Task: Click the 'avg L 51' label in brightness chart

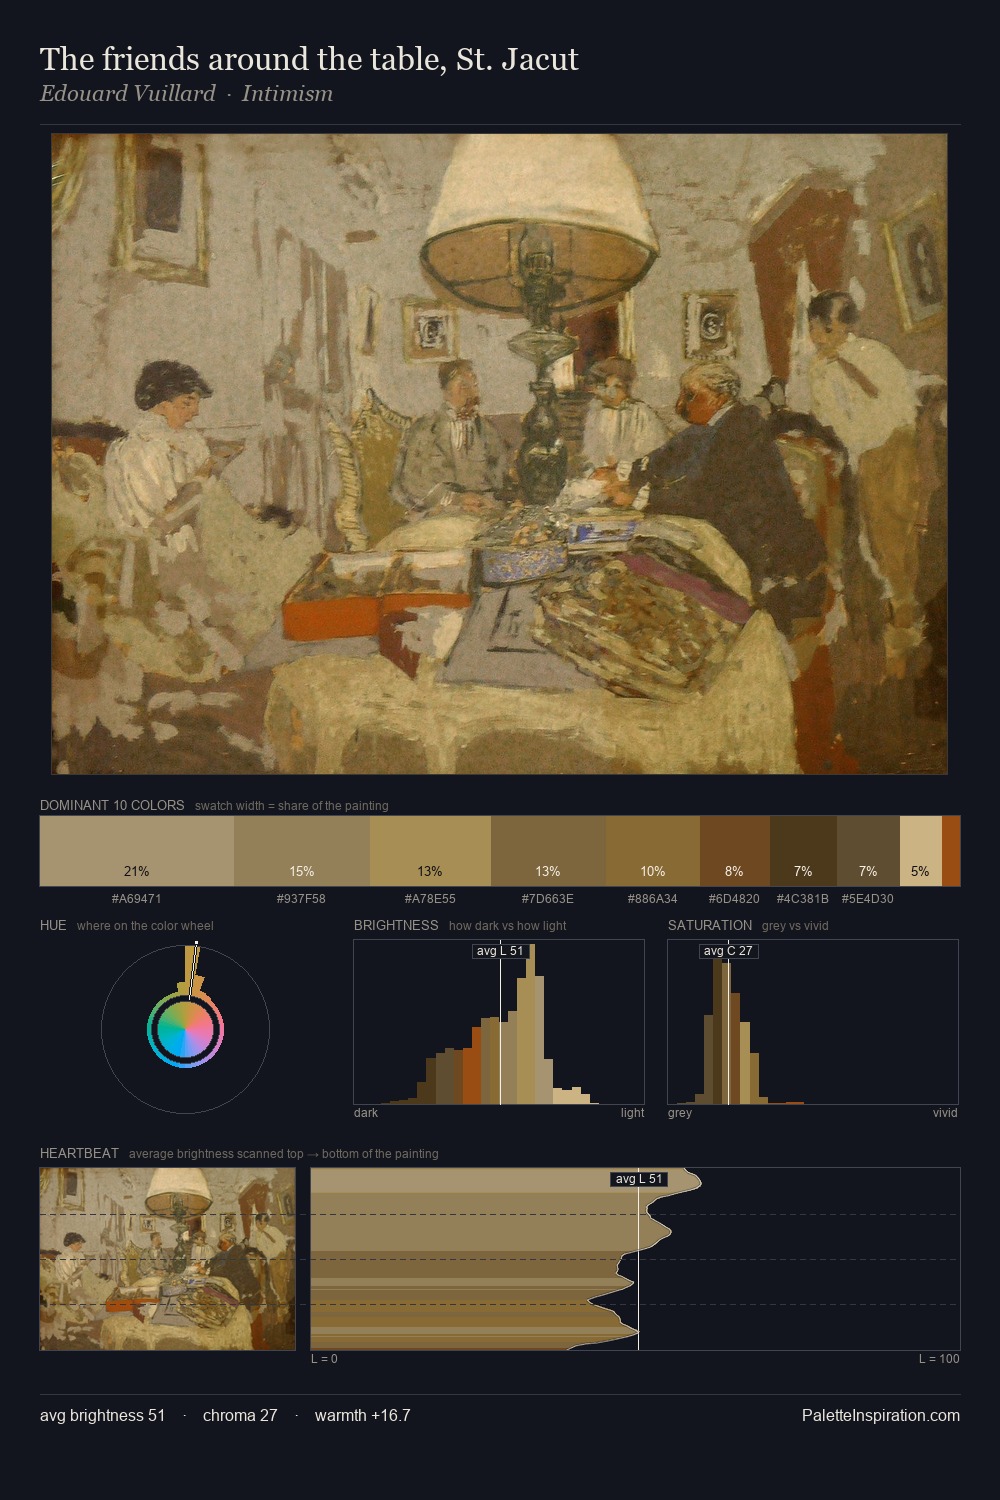Action: click(500, 950)
